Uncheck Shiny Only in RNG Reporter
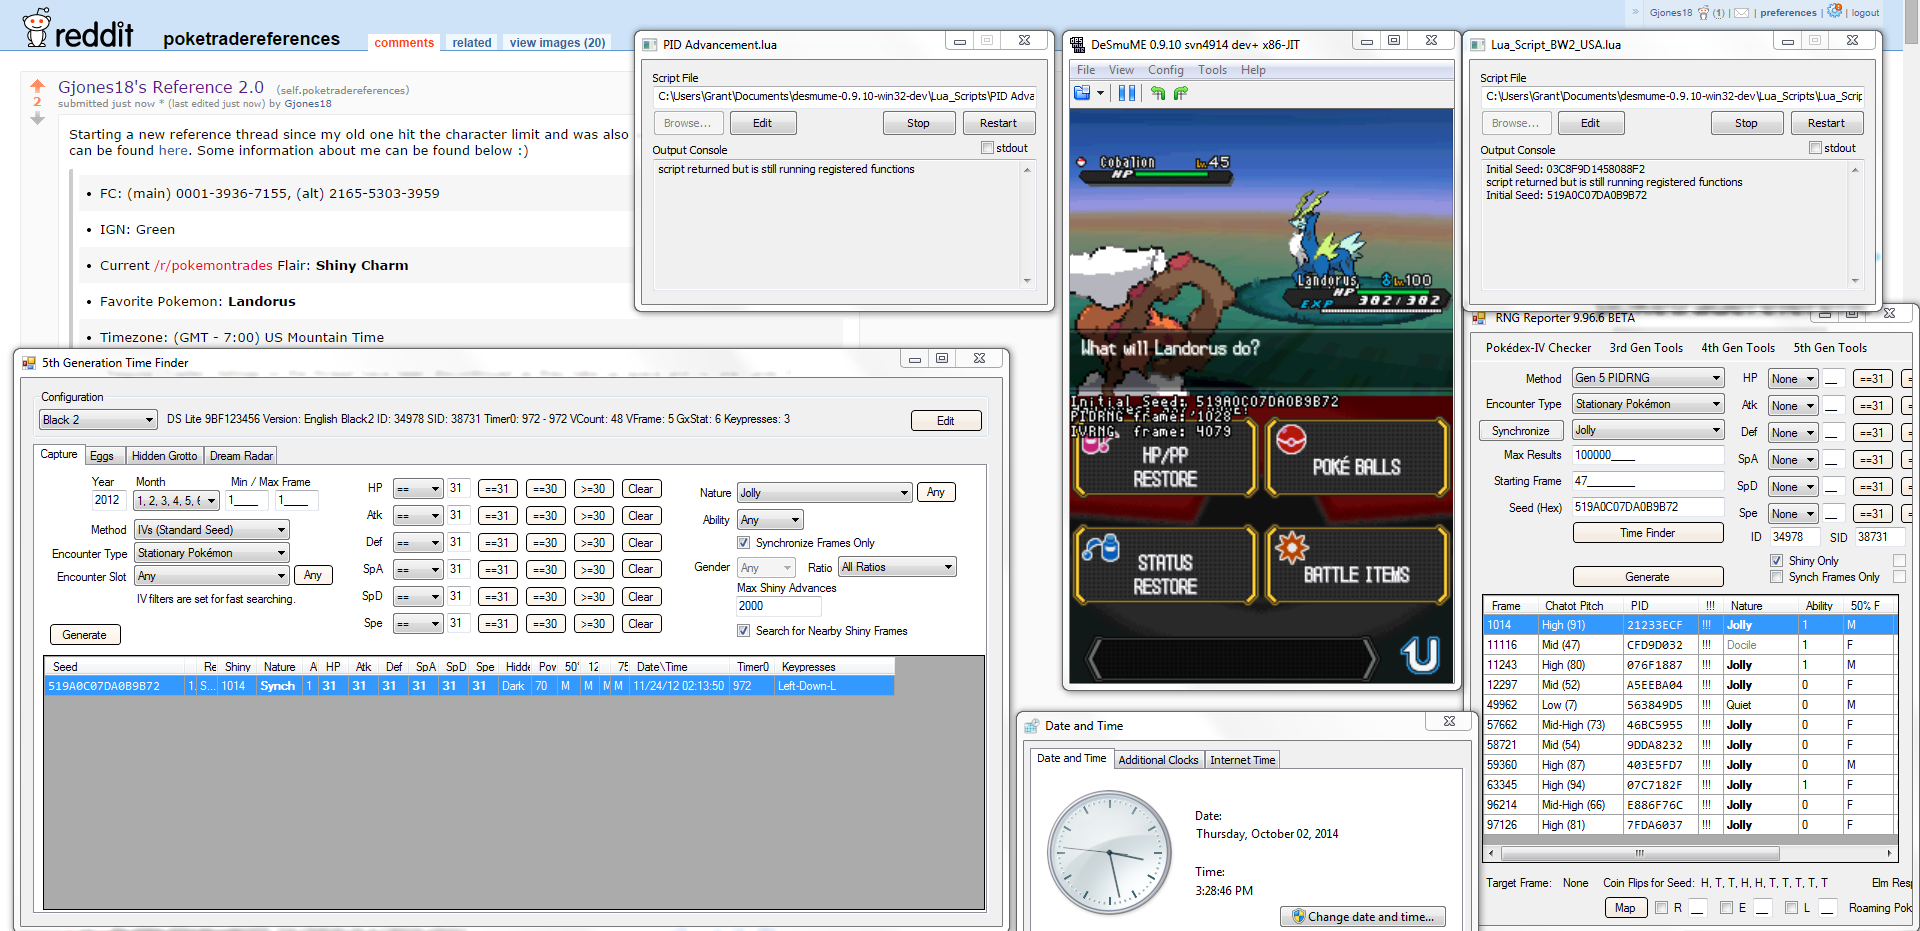 tap(1777, 561)
